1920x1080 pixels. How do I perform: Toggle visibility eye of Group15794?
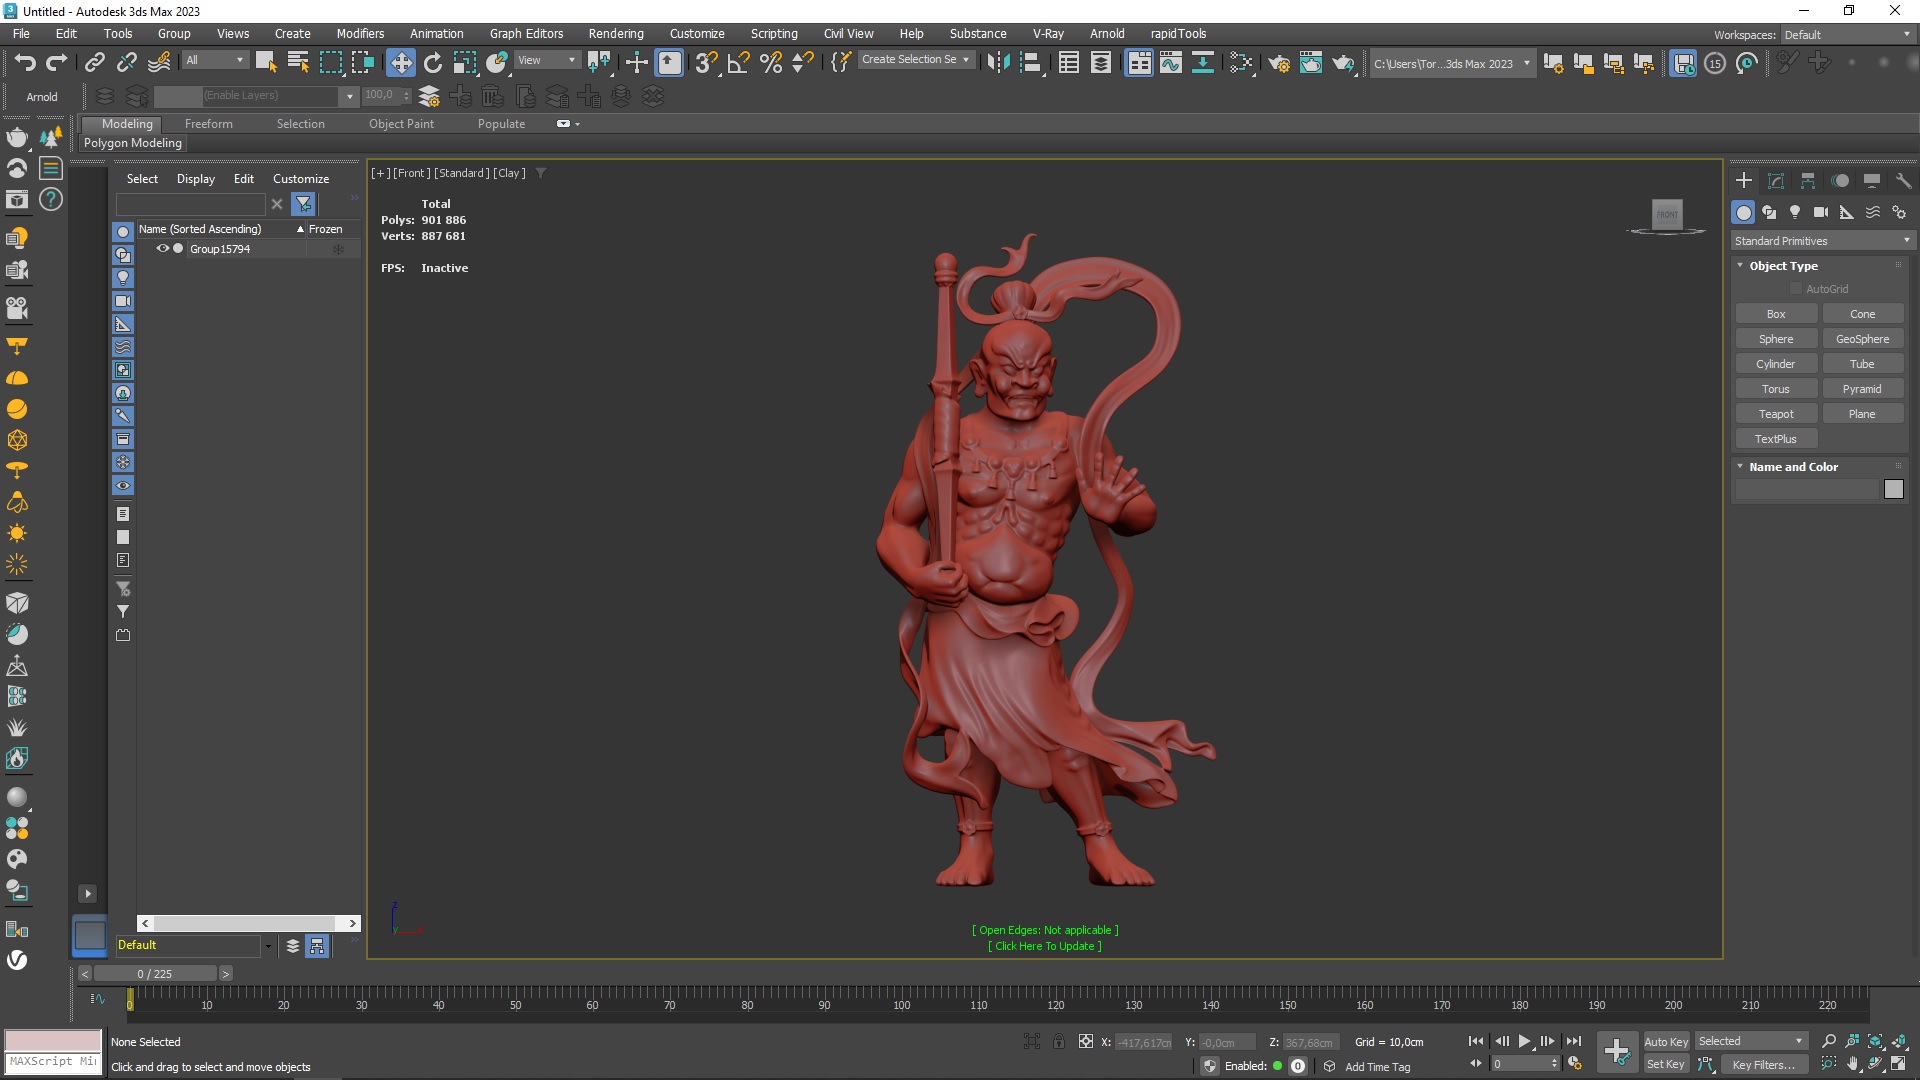[162, 249]
